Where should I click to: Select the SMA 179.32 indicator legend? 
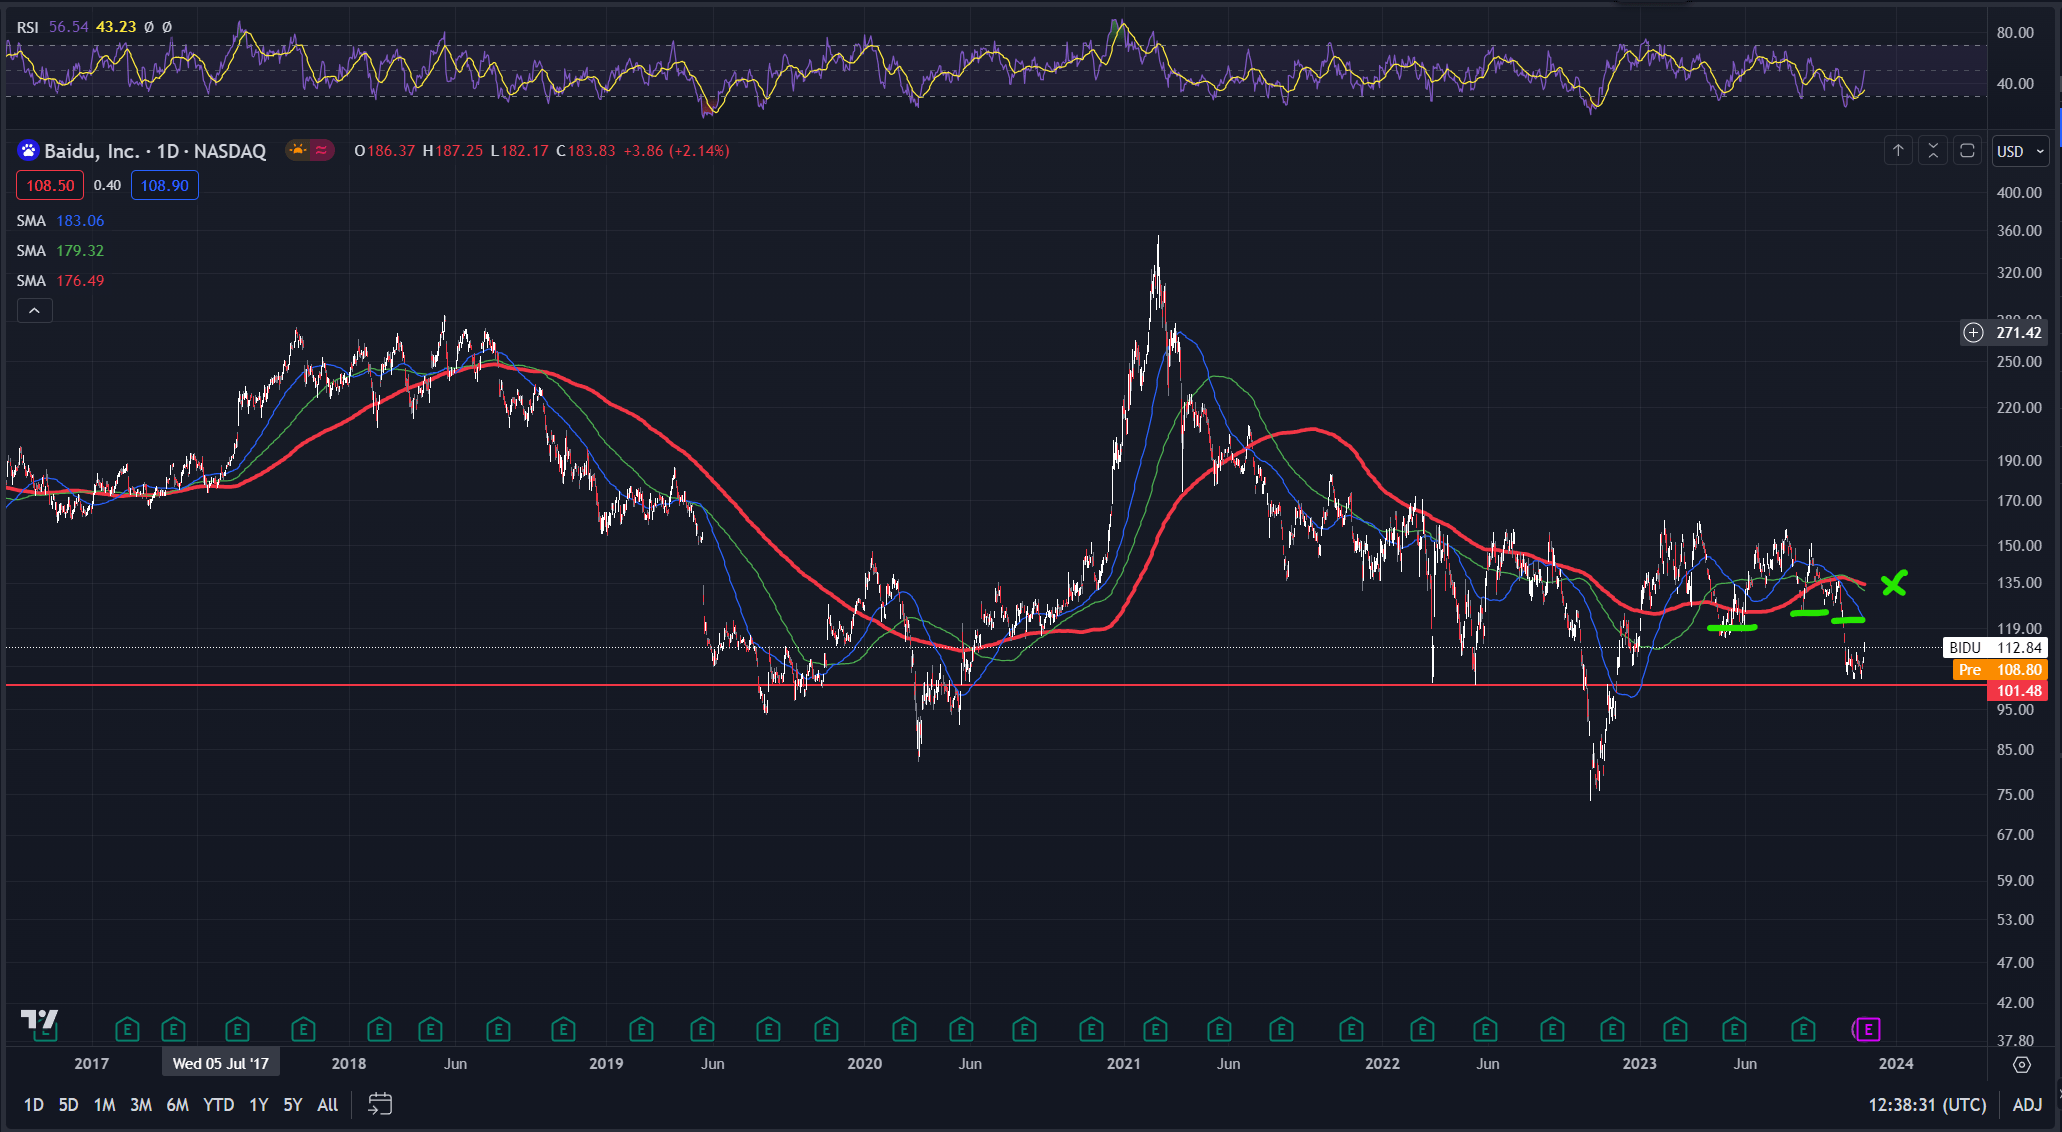(x=60, y=251)
